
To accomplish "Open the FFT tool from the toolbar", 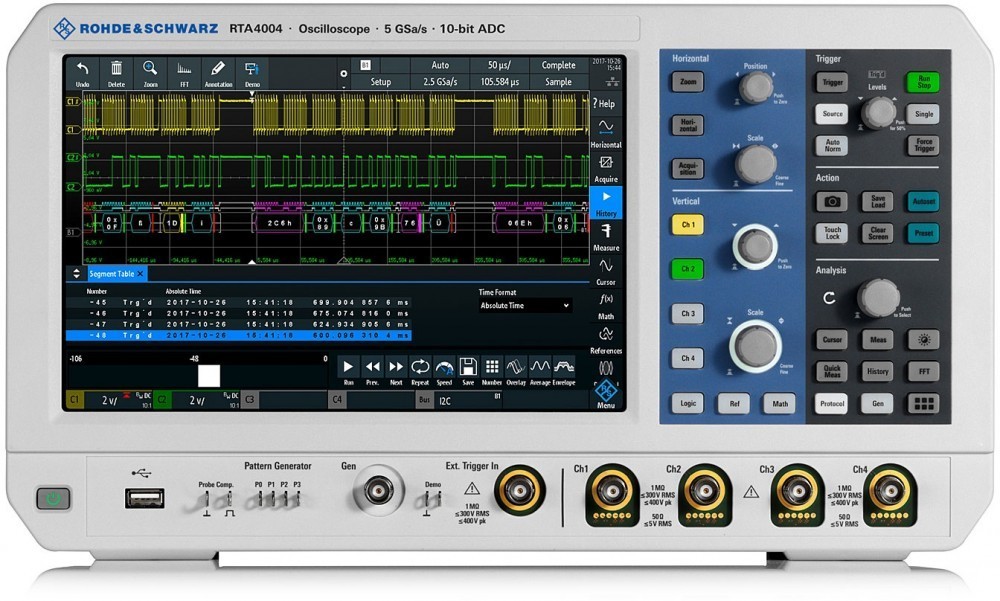I will (x=184, y=74).
